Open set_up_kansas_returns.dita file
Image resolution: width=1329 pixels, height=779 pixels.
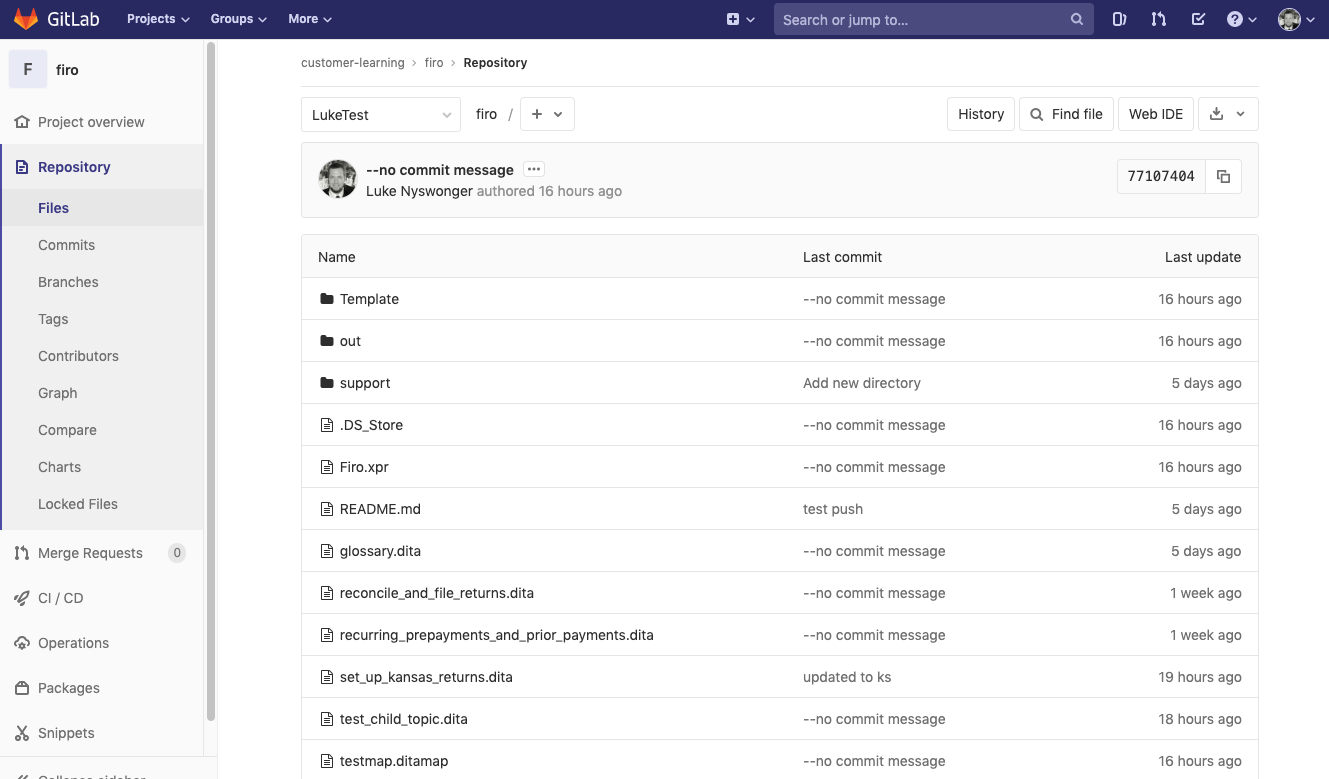point(426,677)
